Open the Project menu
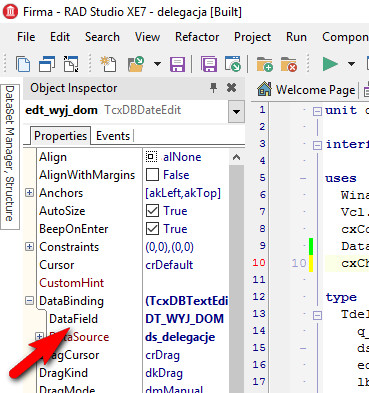This screenshot has height=393, width=369. click(x=252, y=37)
